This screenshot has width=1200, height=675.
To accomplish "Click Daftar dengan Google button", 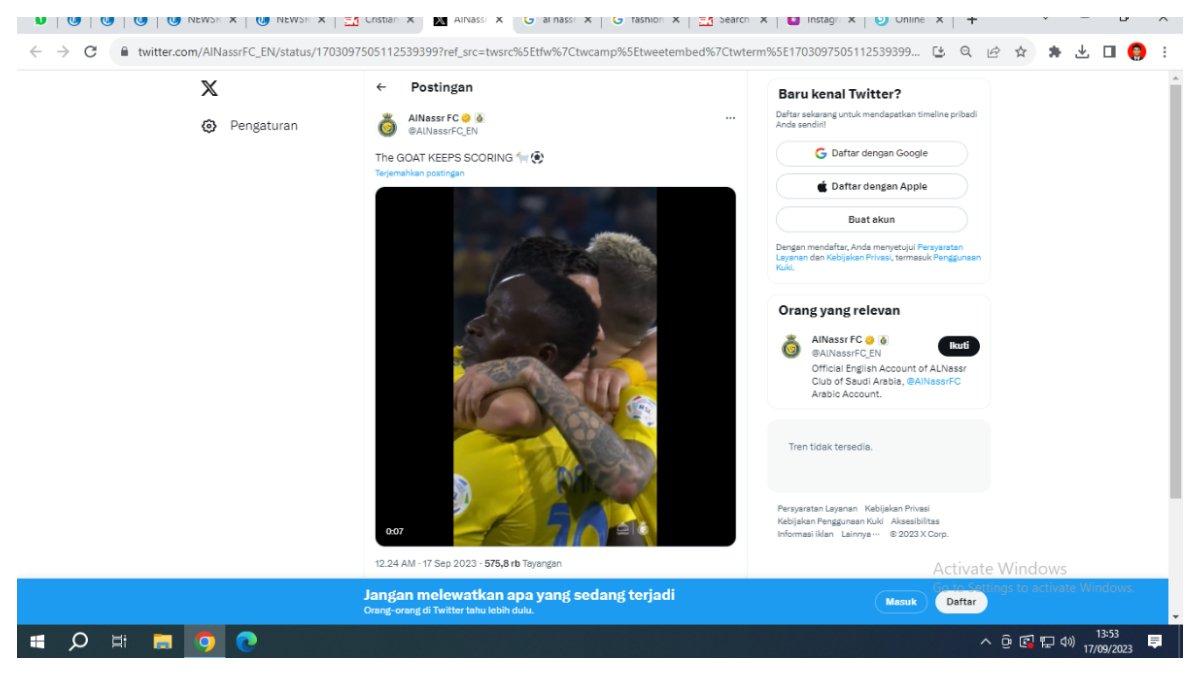I will point(871,153).
